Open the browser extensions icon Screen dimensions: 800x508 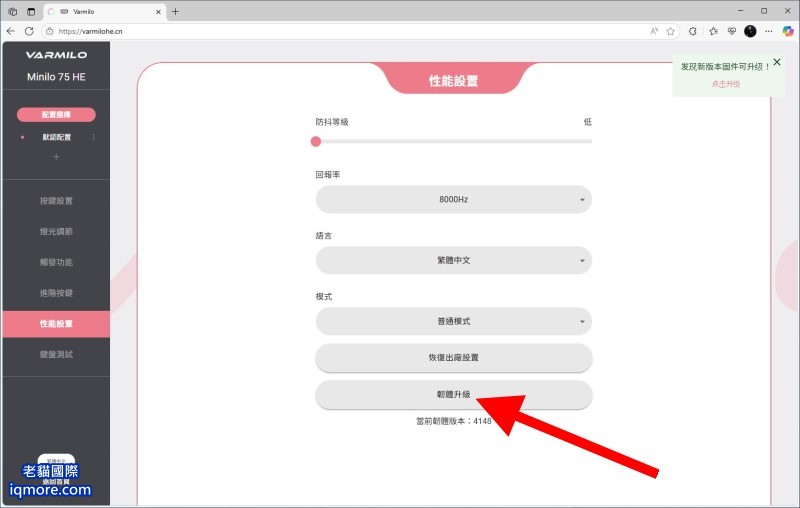692,31
